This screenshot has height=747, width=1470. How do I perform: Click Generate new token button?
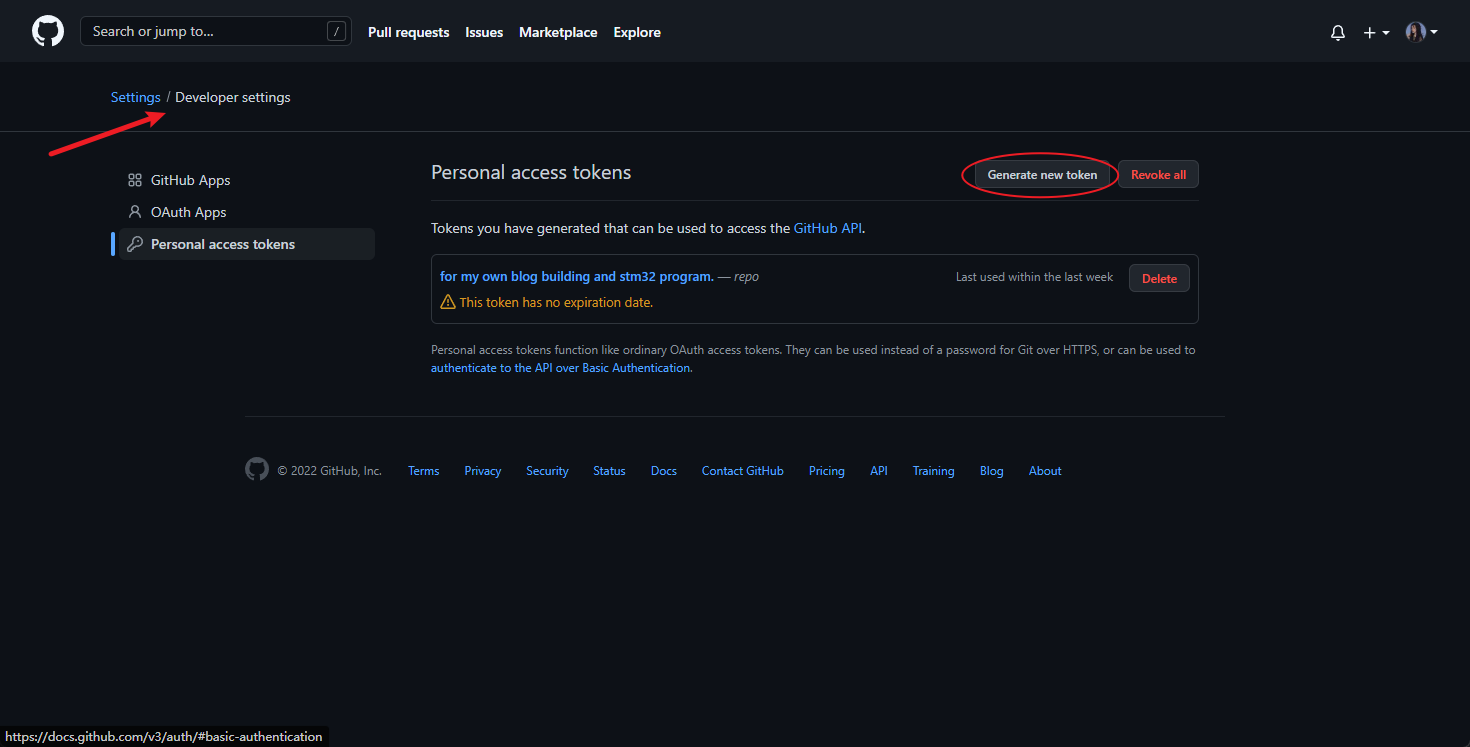click(1042, 175)
